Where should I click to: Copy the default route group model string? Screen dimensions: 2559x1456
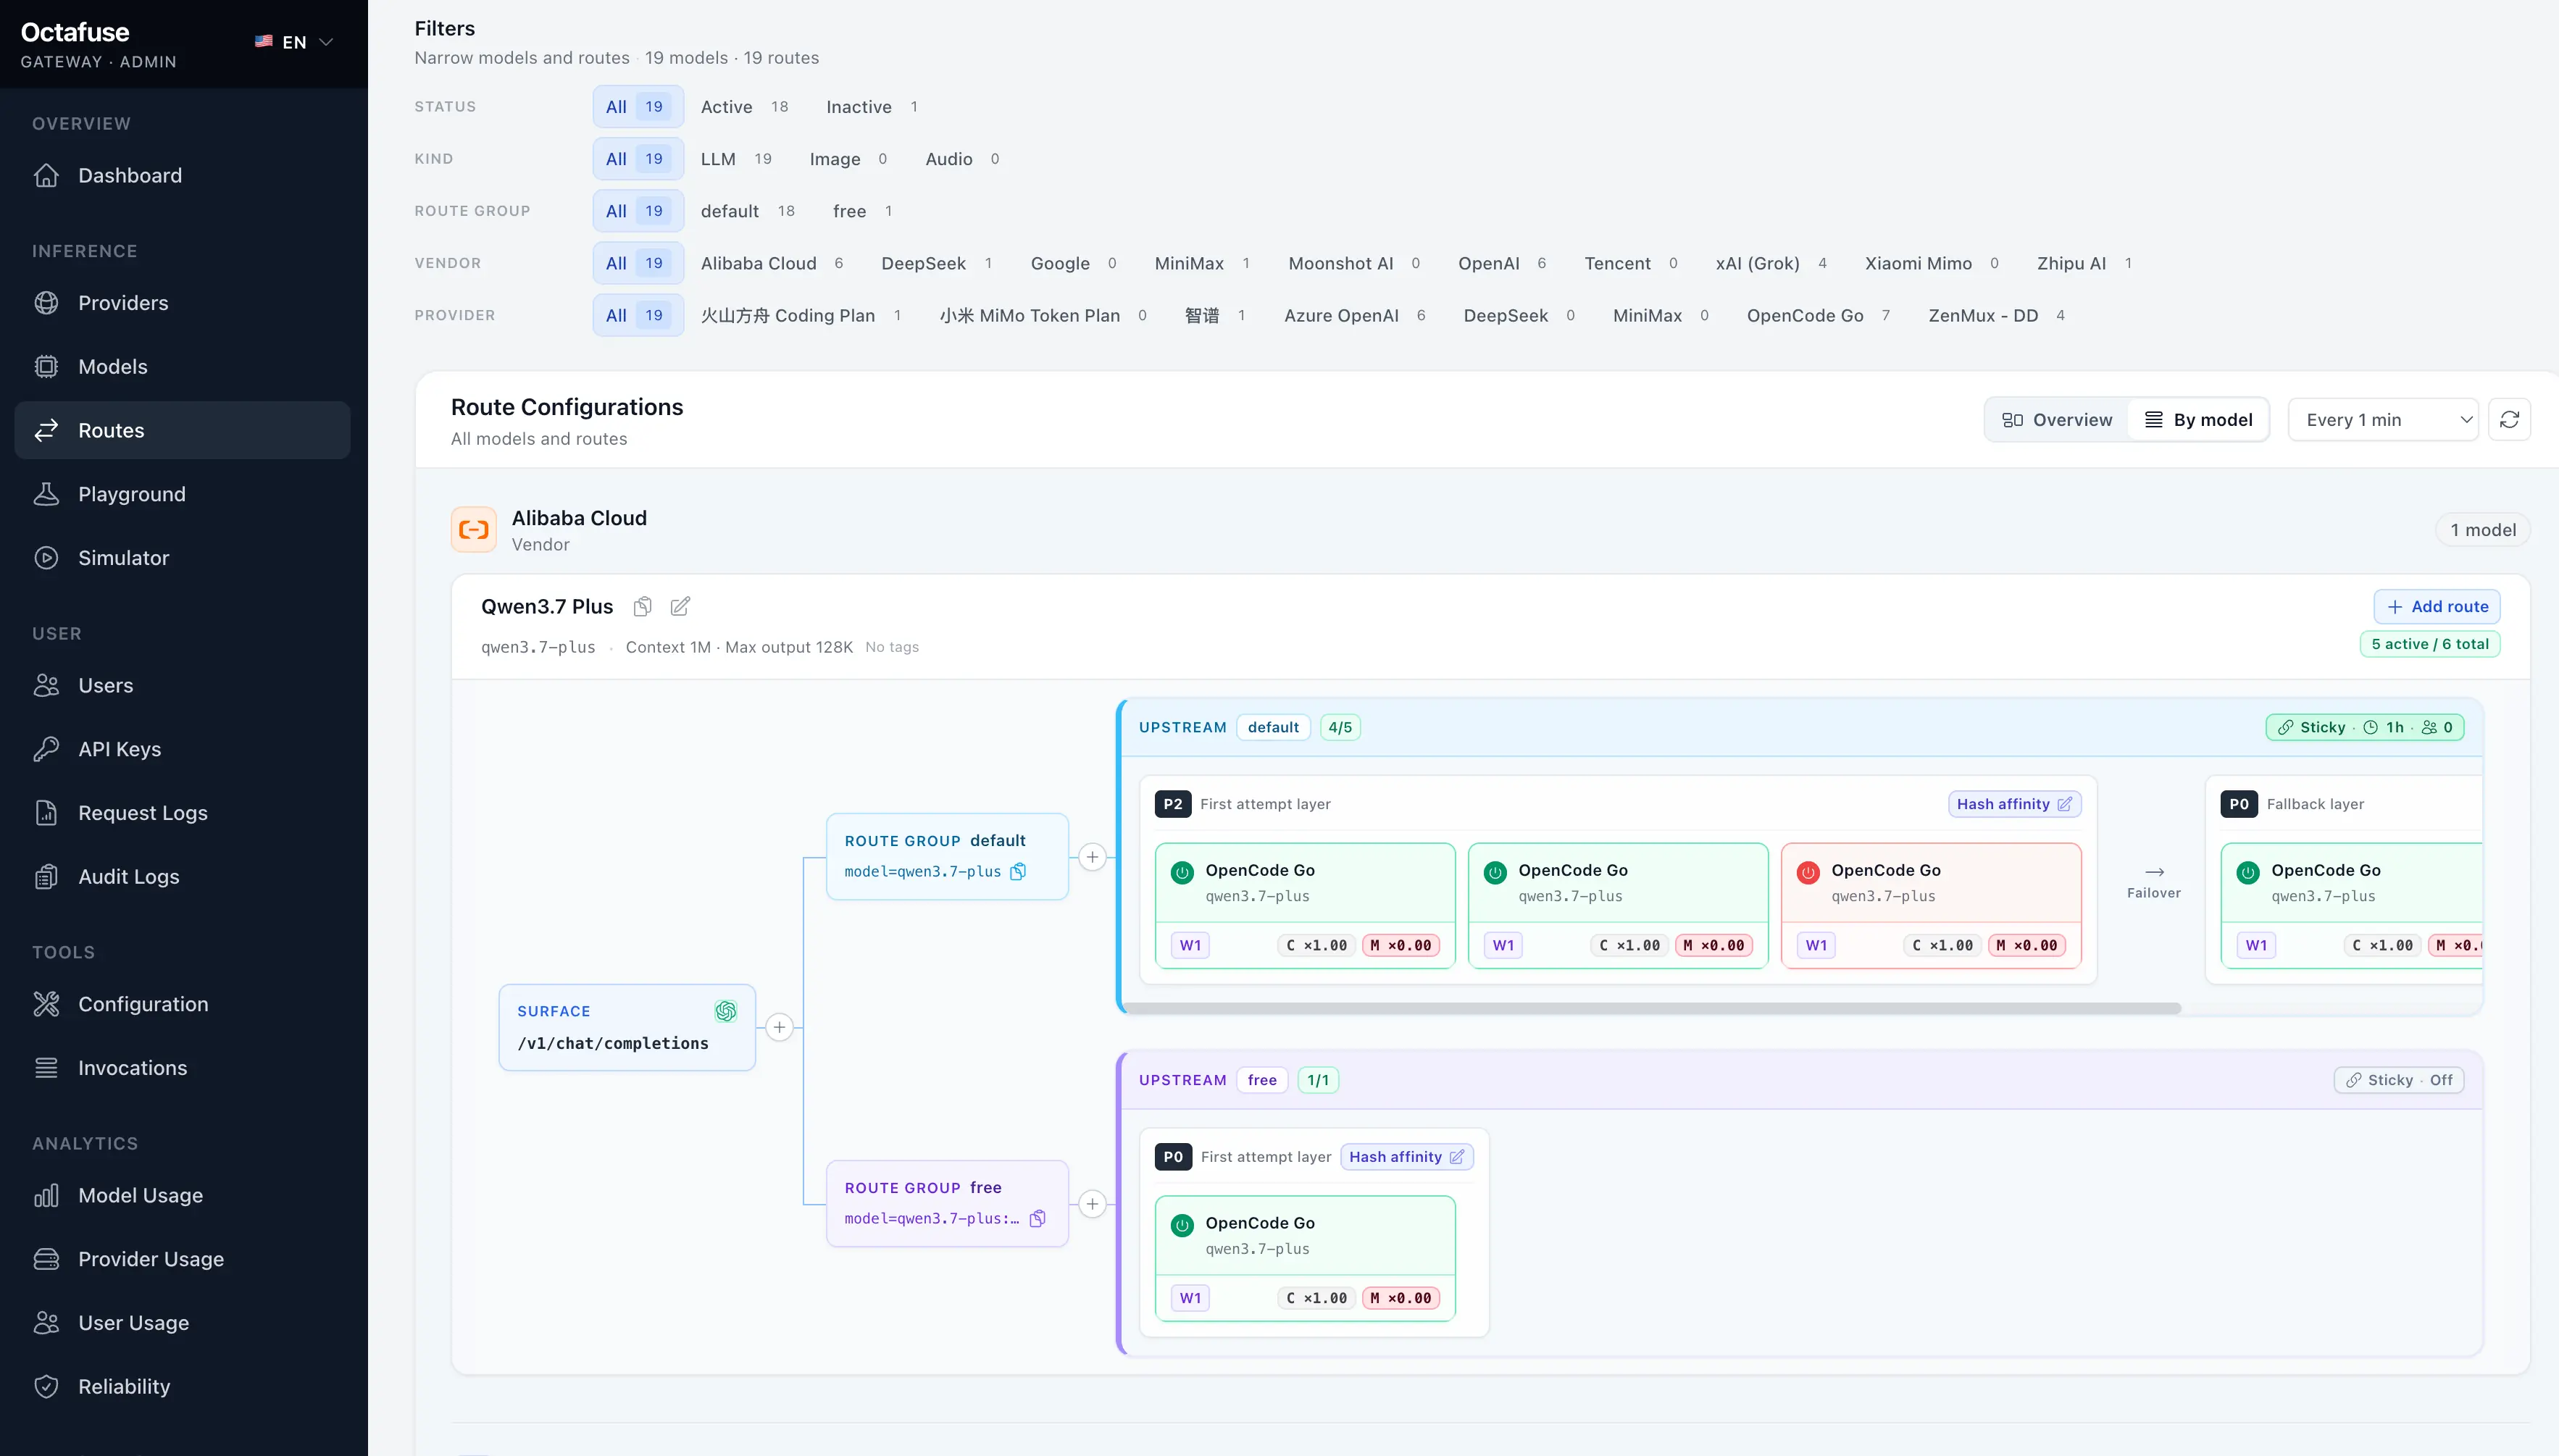1018,871
